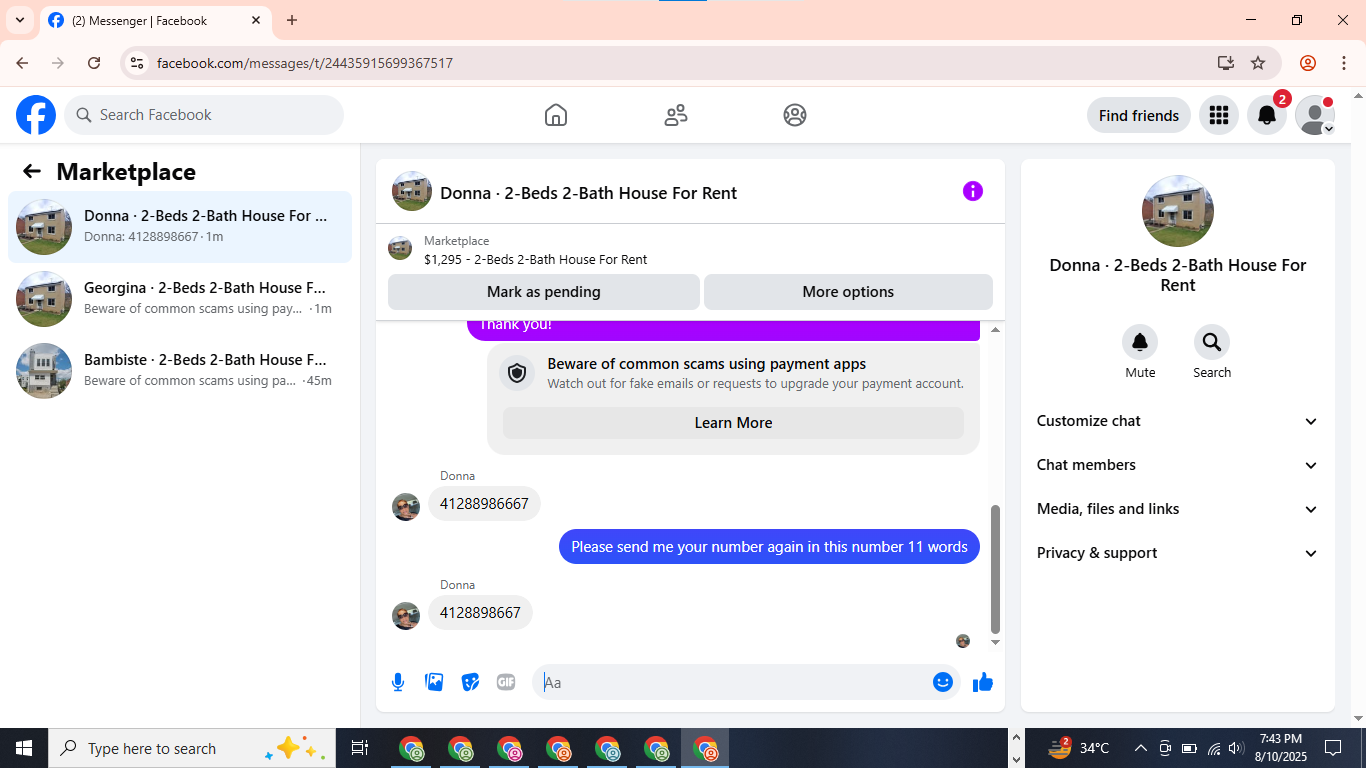1366x768 pixels.
Task: Open the taskbar clock 7:43 PM
Action: click(x=1280, y=748)
